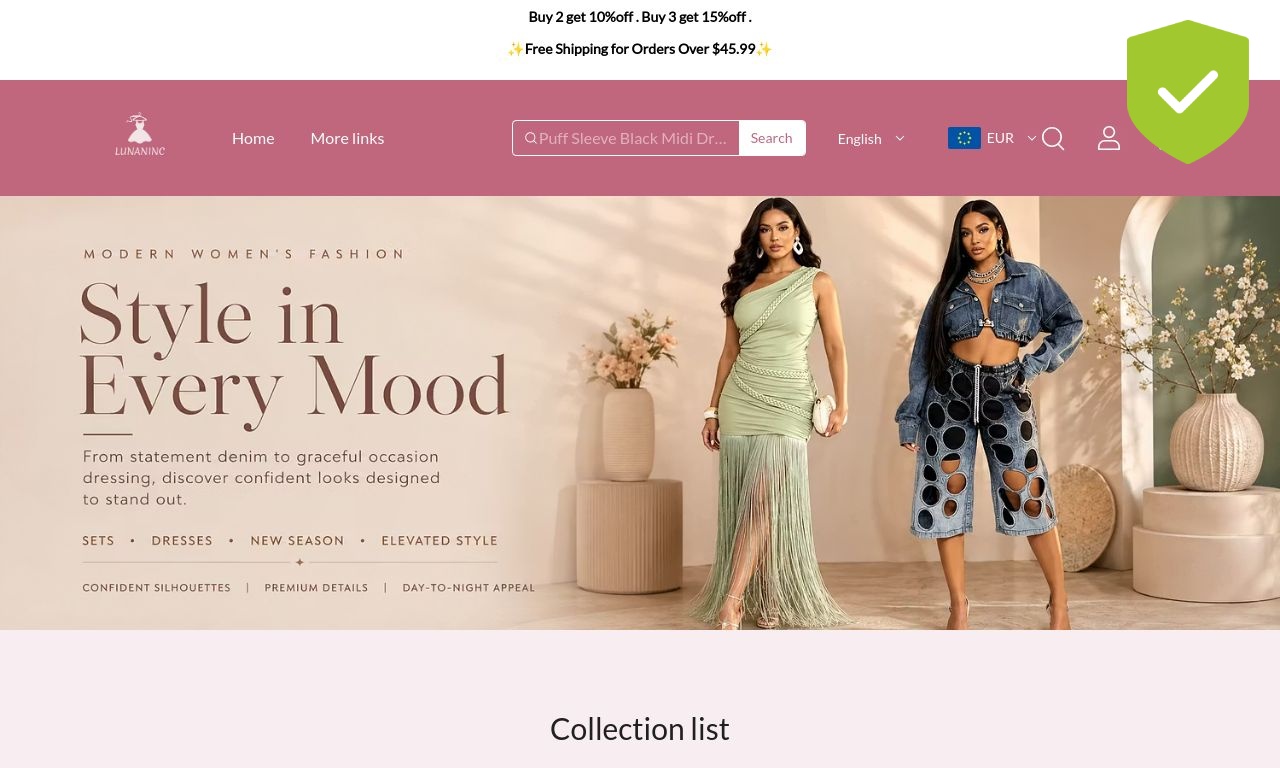Click the Lunaninc logo
1280x768 pixels.
(139, 135)
